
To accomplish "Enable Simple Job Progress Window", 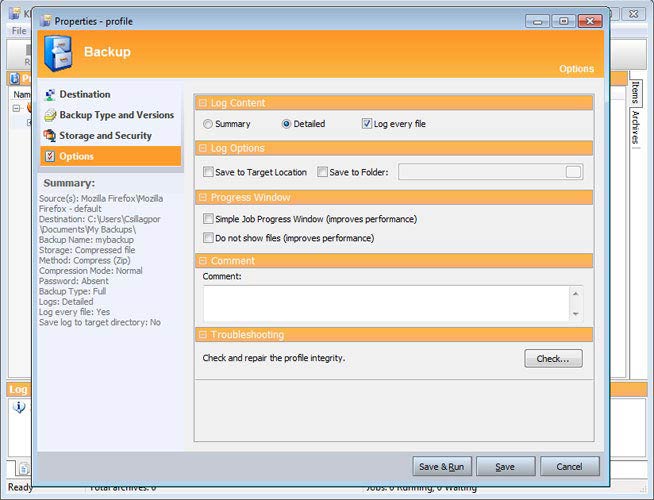I will click(208, 218).
